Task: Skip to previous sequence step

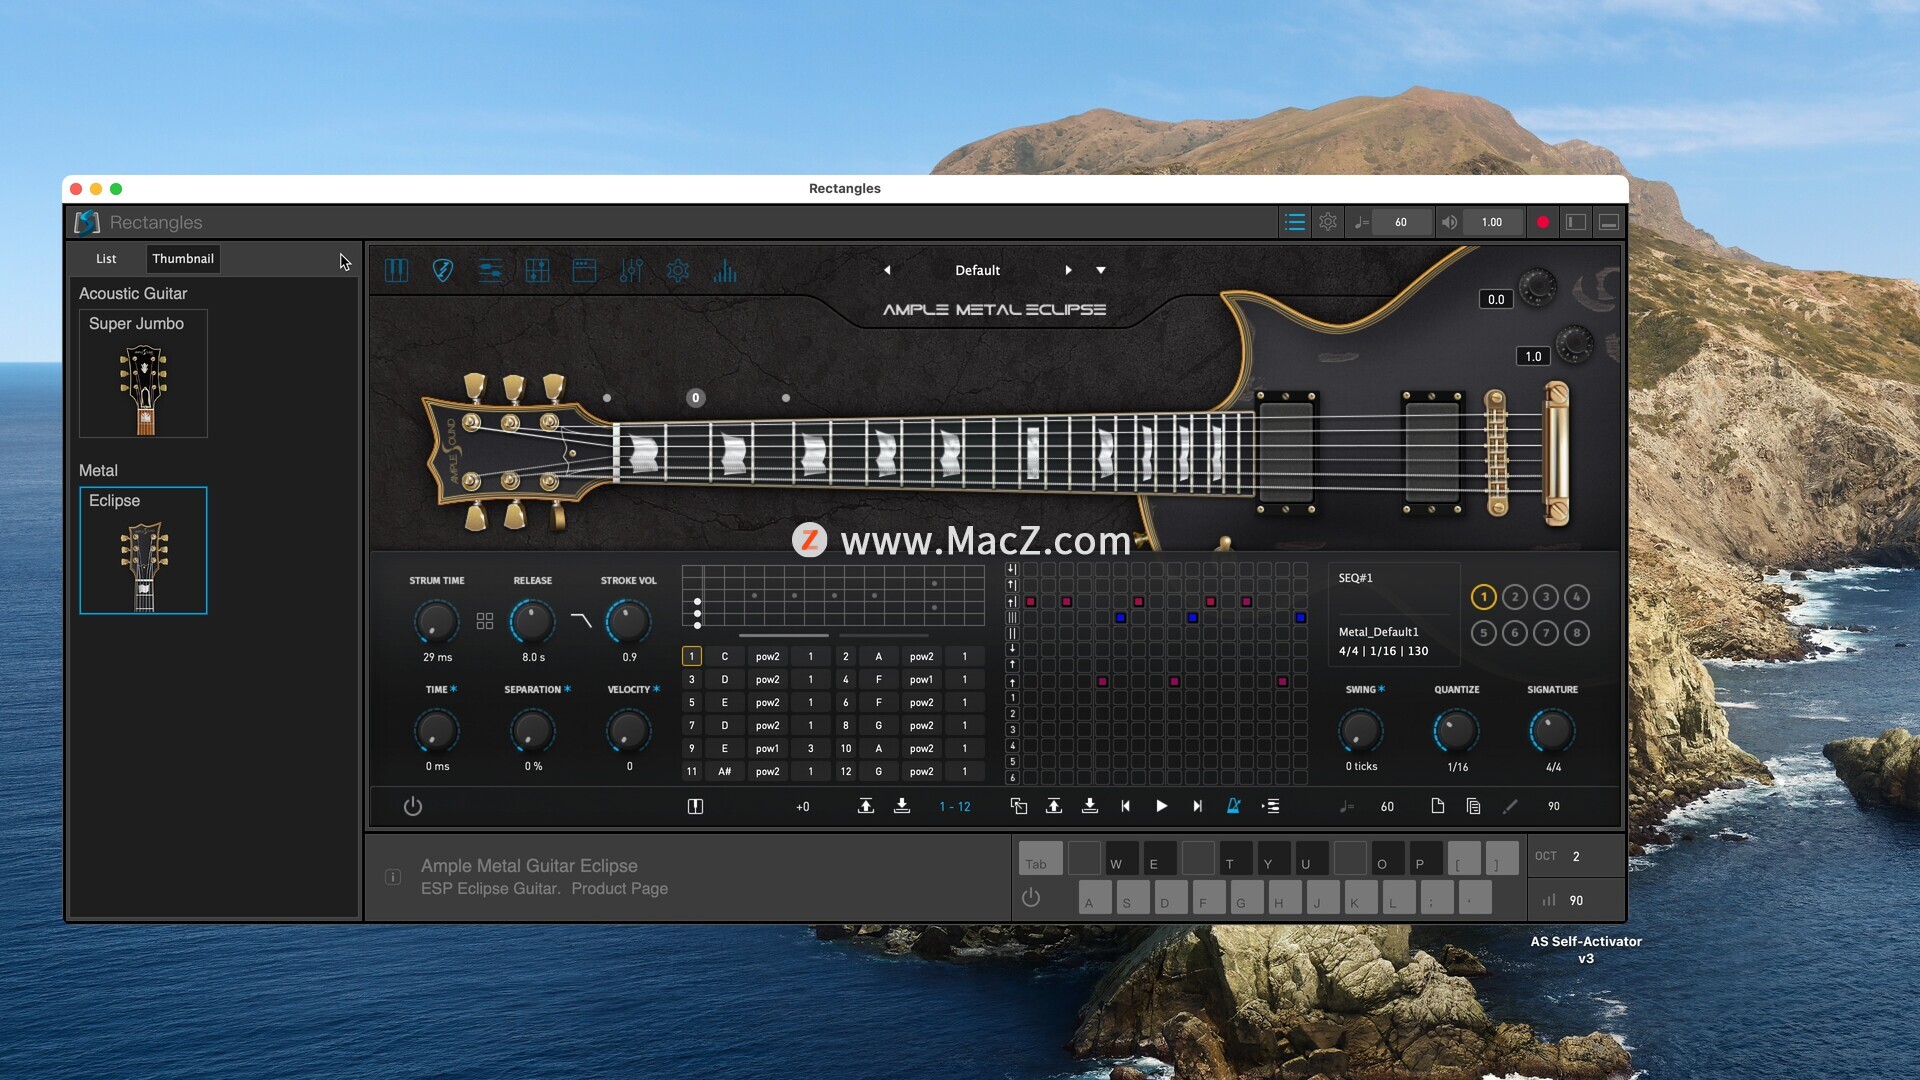Action: point(1126,806)
